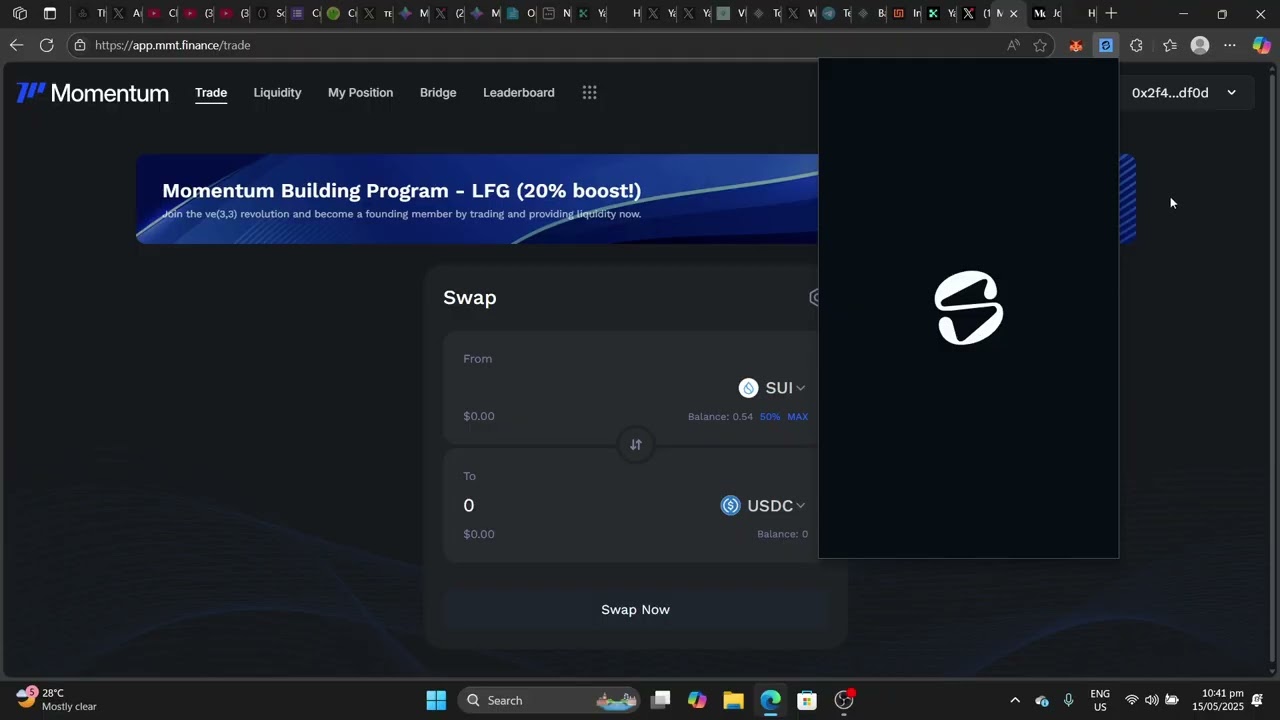Screen dimensions: 1280x720
Task: Open the OBS Studio taskbar icon
Action: click(x=844, y=700)
